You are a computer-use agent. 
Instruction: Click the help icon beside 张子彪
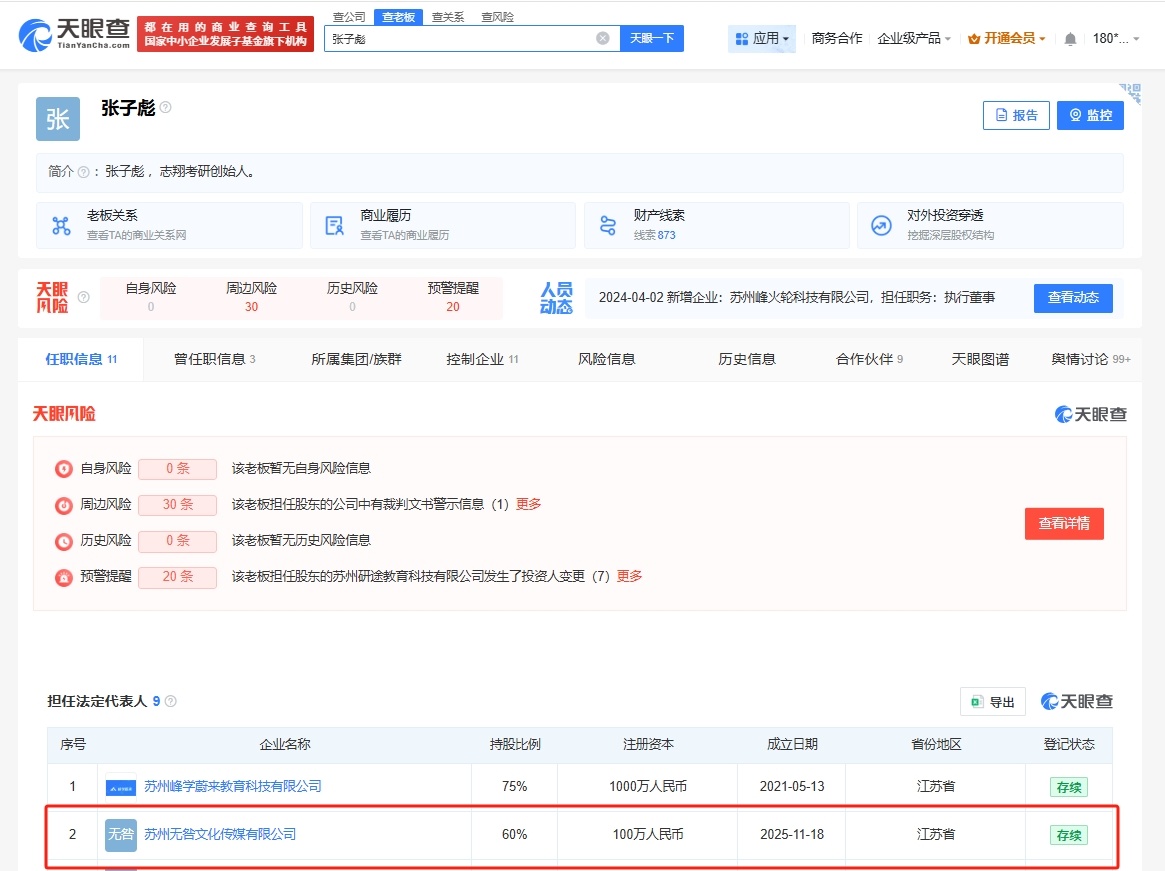pos(166,107)
